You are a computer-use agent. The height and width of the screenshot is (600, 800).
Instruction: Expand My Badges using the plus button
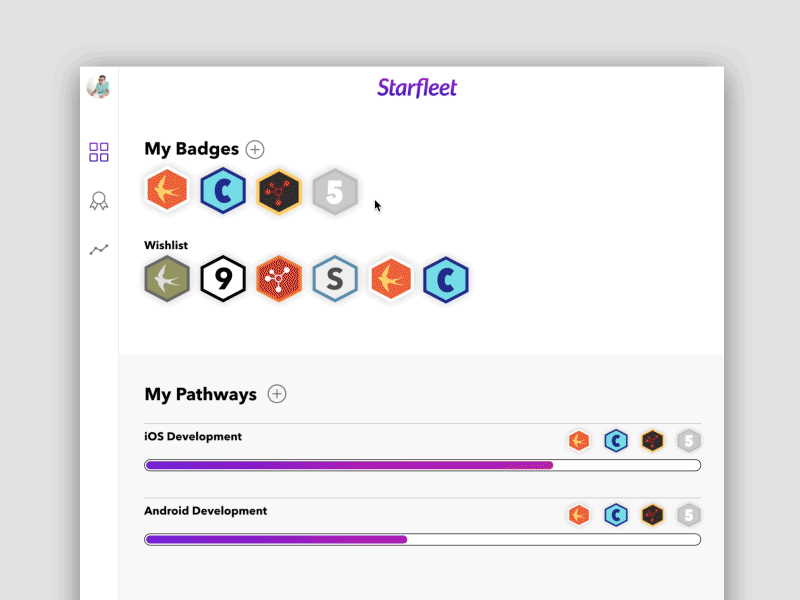click(255, 149)
